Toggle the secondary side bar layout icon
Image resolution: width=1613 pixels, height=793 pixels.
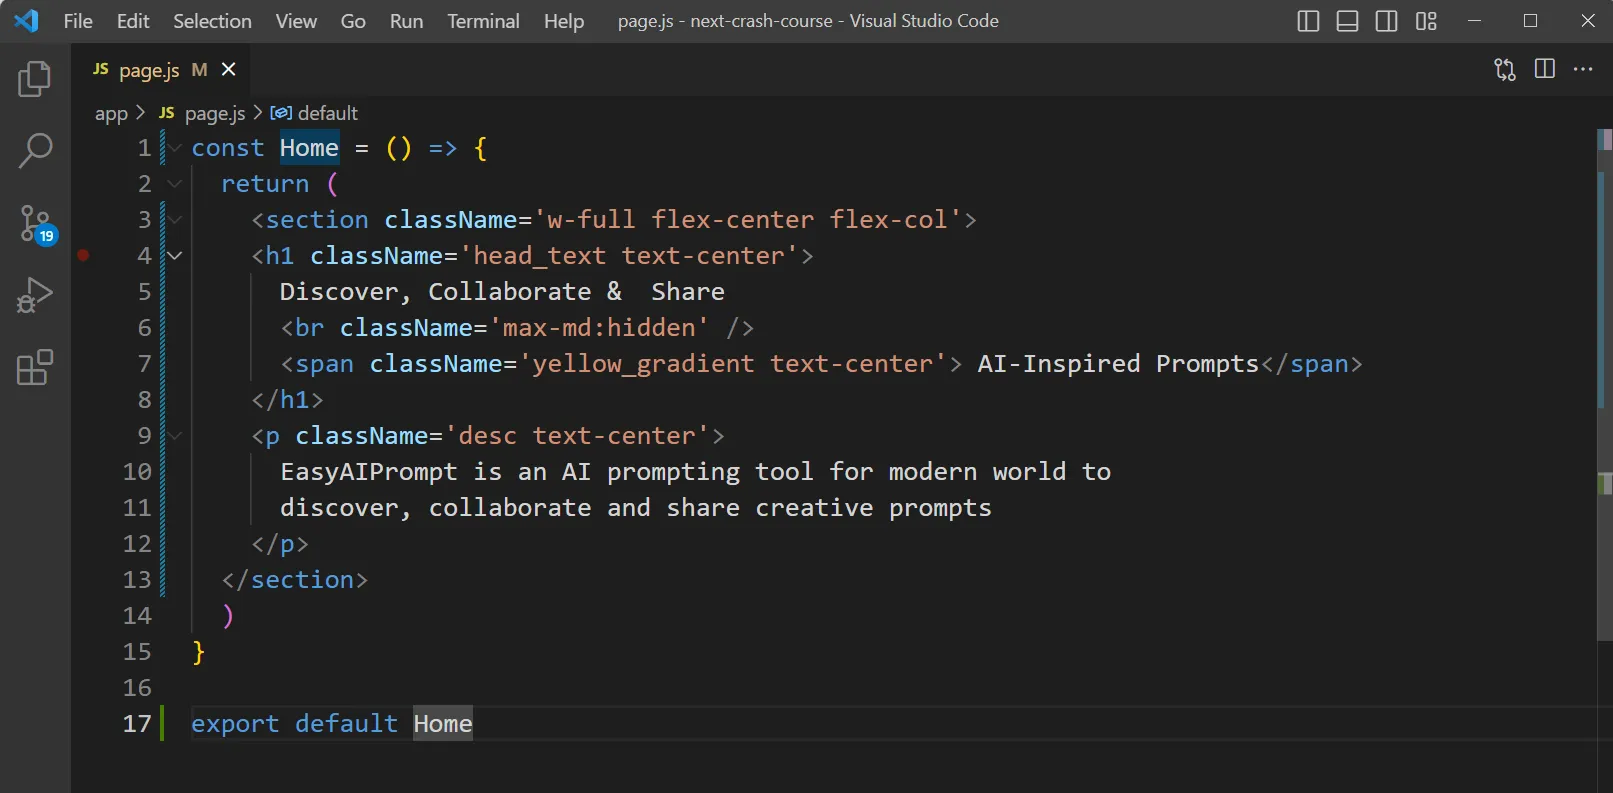[1386, 21]
